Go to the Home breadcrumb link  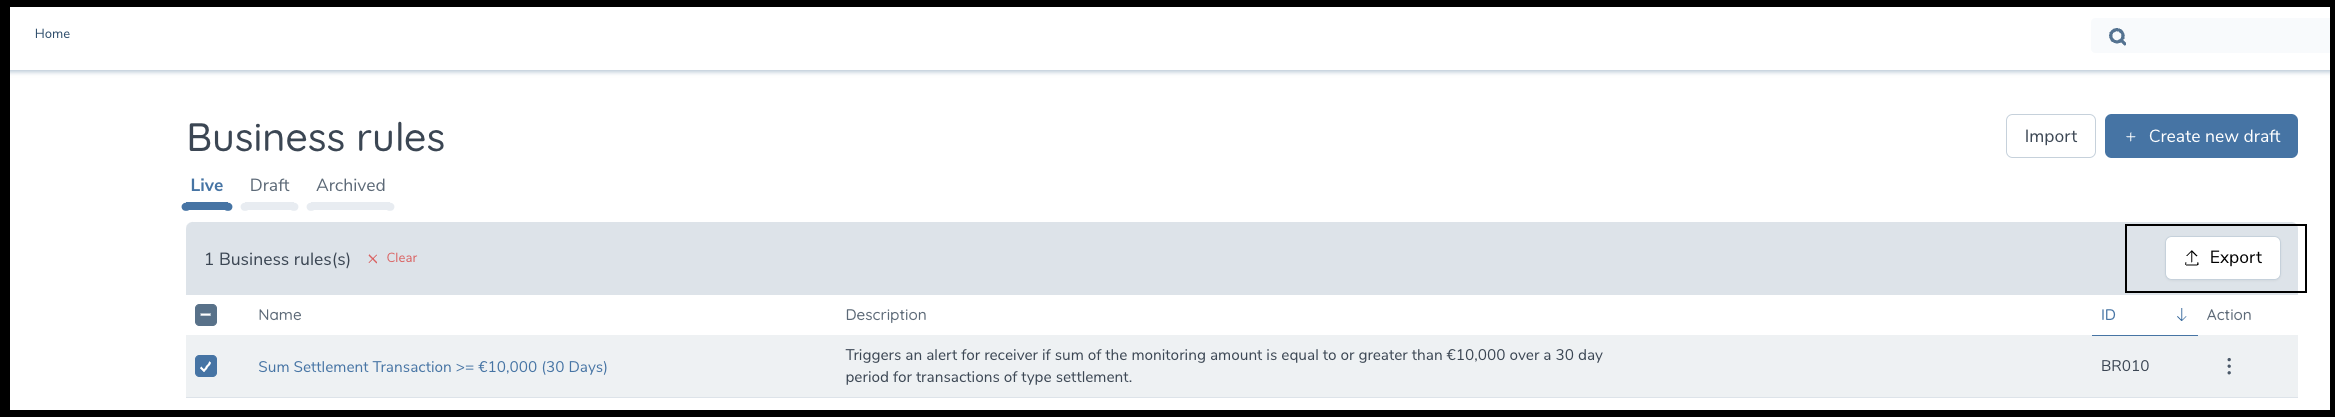pos(52,34)
